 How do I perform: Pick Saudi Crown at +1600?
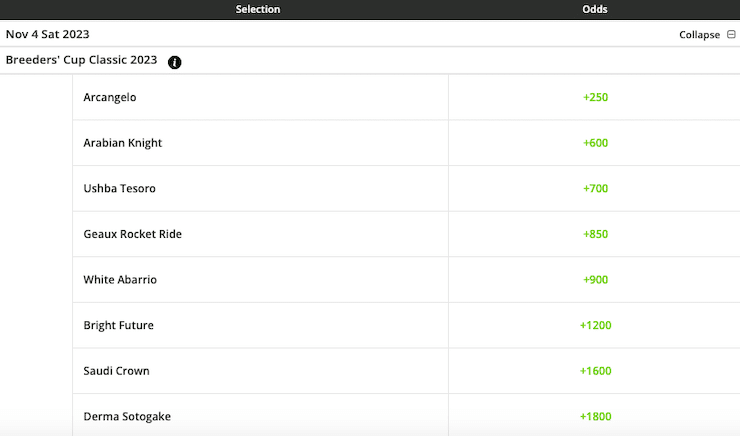595,371
